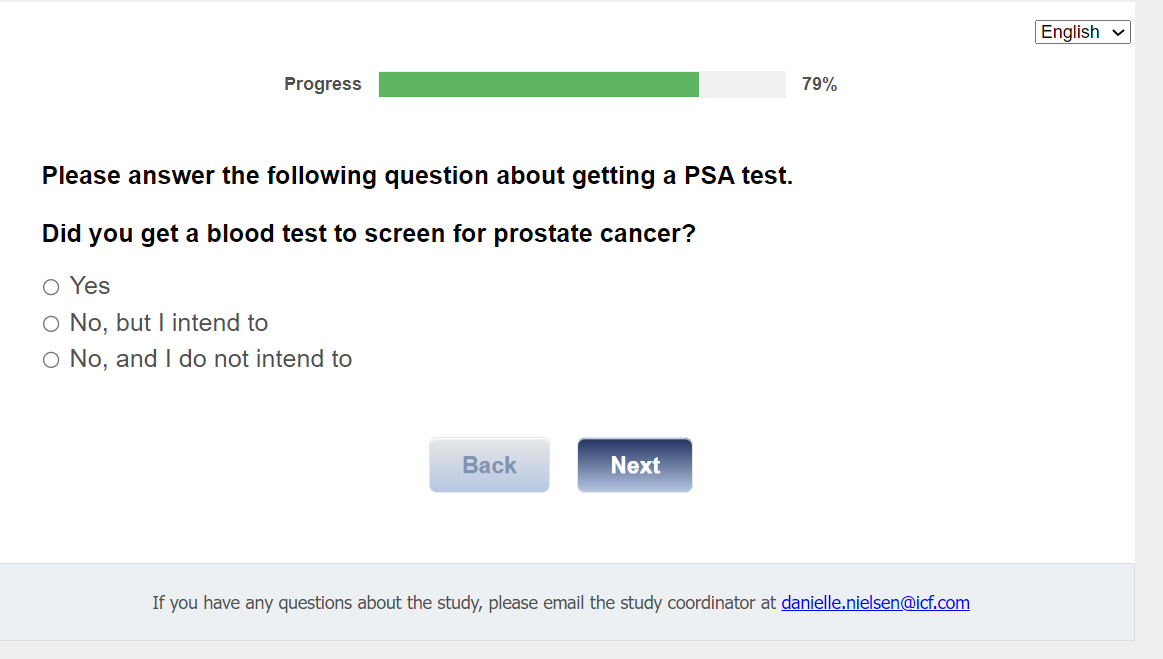Click the "No, but I intend to" label text
The width and height of the screenshot is (1163, 659).
point(169,323)
